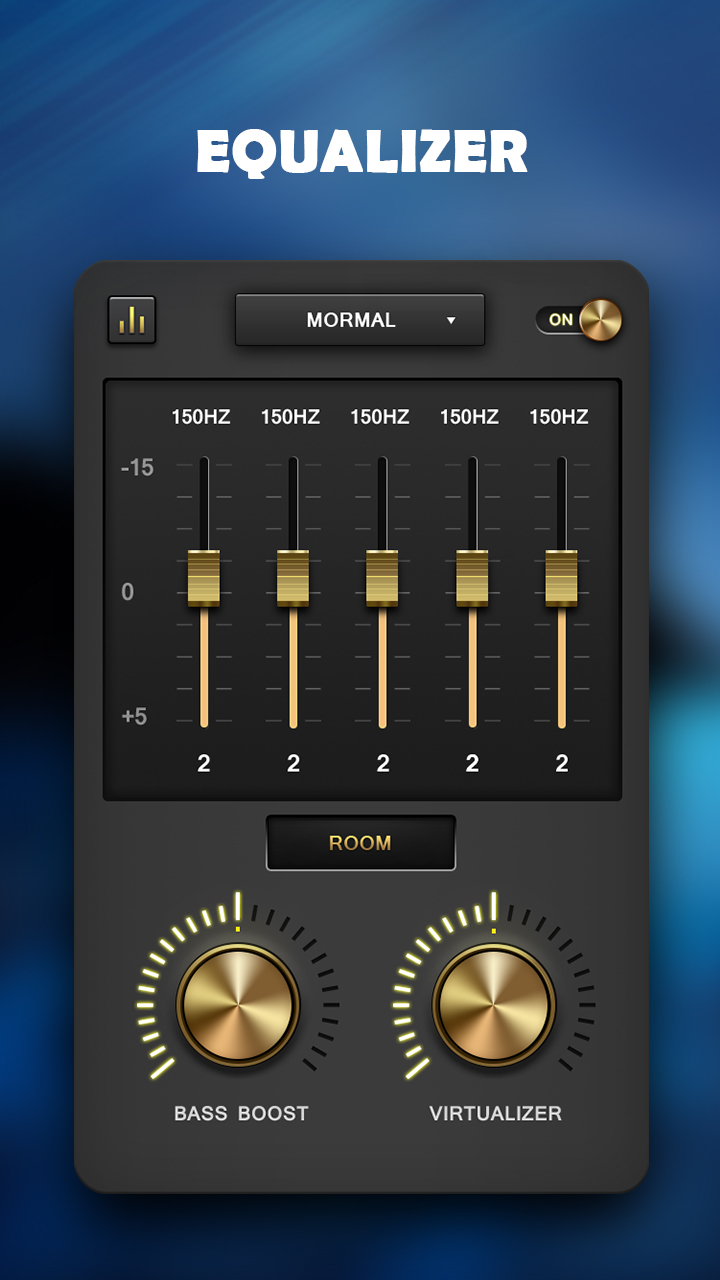The width and height of the screenshot is (720, 1280).
Task: Click the ROOM reverb preset button
Action: point(360,843)
